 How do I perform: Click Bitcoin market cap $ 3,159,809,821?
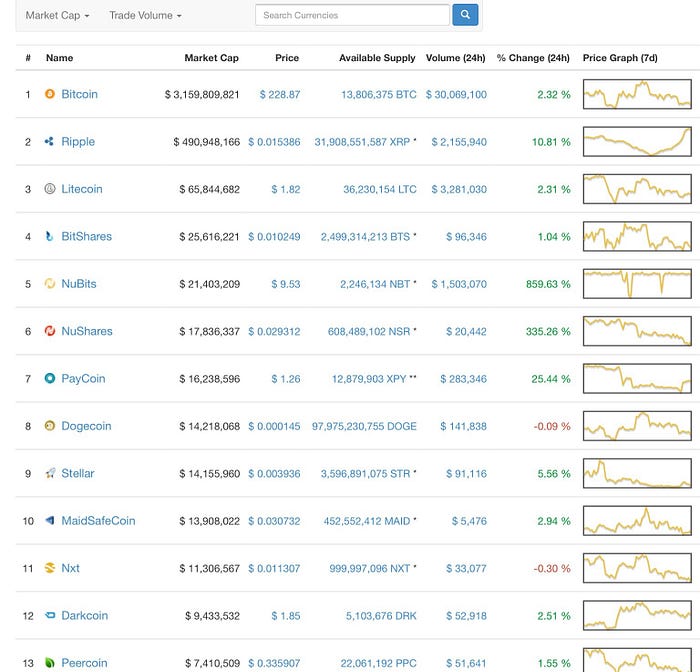(202, 95)
